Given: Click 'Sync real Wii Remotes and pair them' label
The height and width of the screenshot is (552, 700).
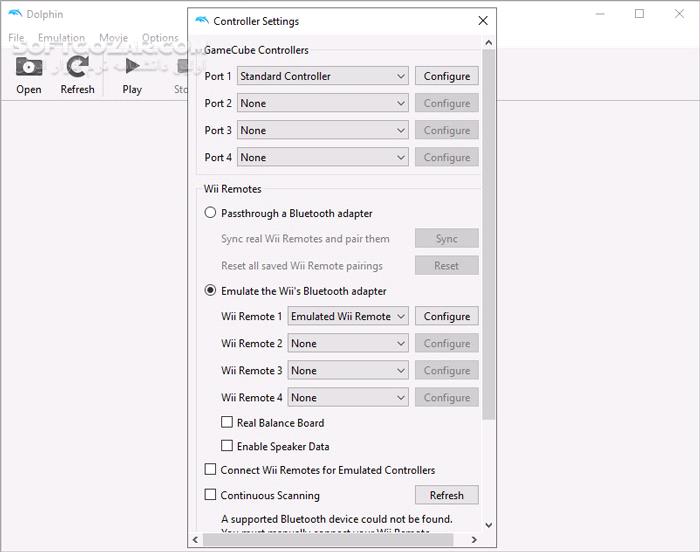Looking at the screenshot, I should coord(305,238).
